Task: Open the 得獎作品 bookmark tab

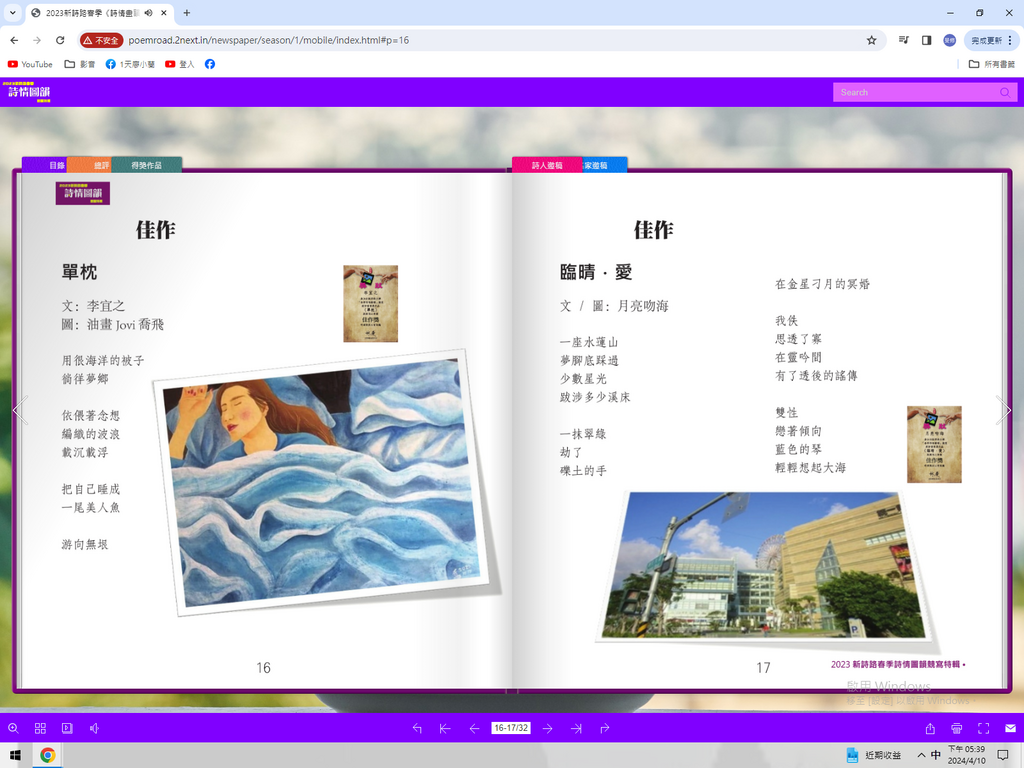Action: pyautogui.click(x=146, y=165)
